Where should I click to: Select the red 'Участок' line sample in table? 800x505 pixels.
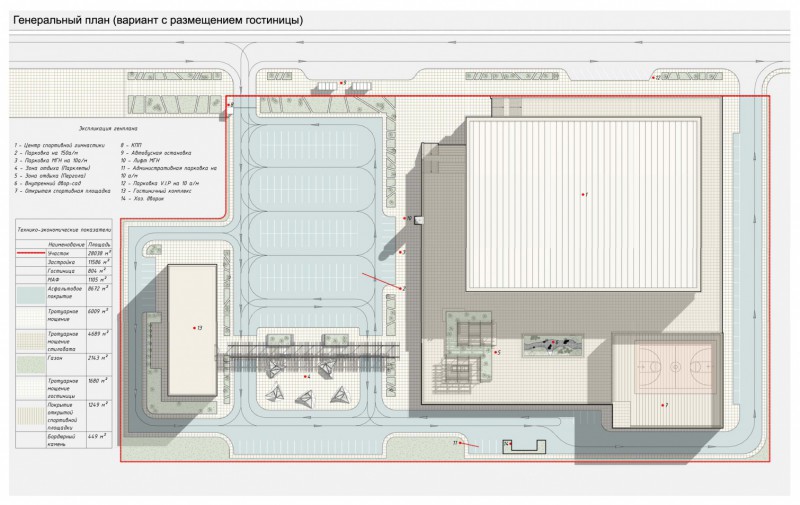[30, 255]
